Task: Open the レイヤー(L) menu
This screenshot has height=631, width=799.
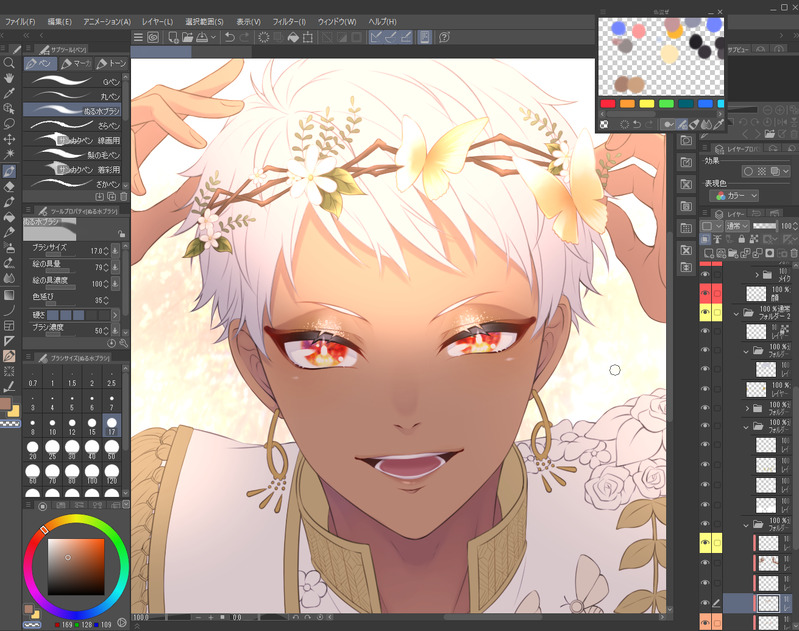Action: pos(157,22)
